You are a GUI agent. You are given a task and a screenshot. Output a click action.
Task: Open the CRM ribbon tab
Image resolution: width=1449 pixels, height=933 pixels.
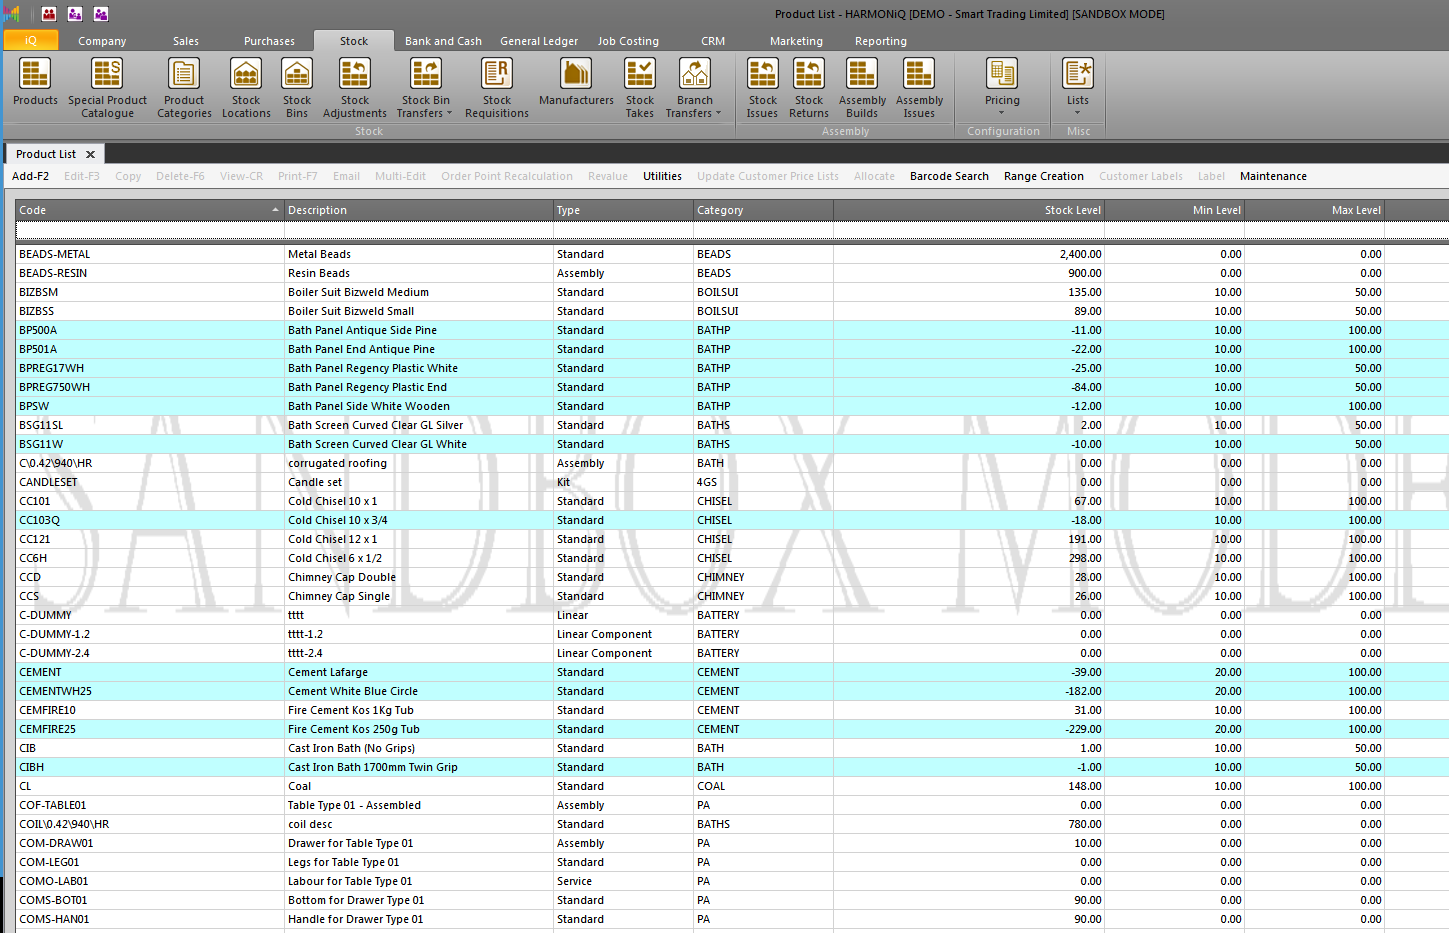712,41
